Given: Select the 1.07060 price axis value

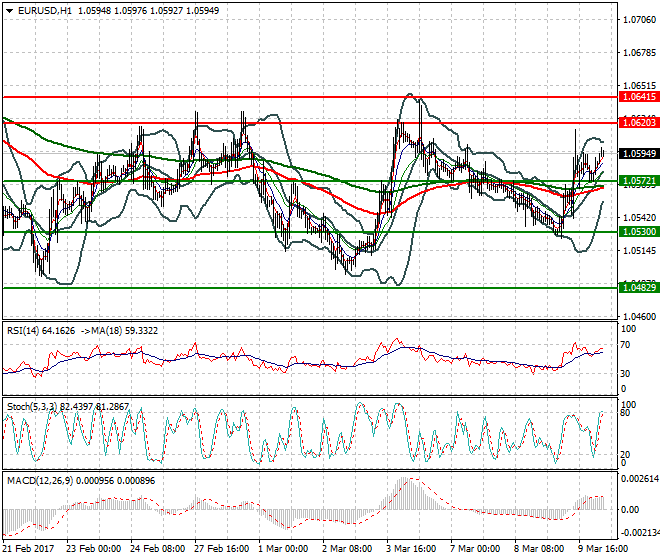Looking at the screenshot, I should (639, 20).
